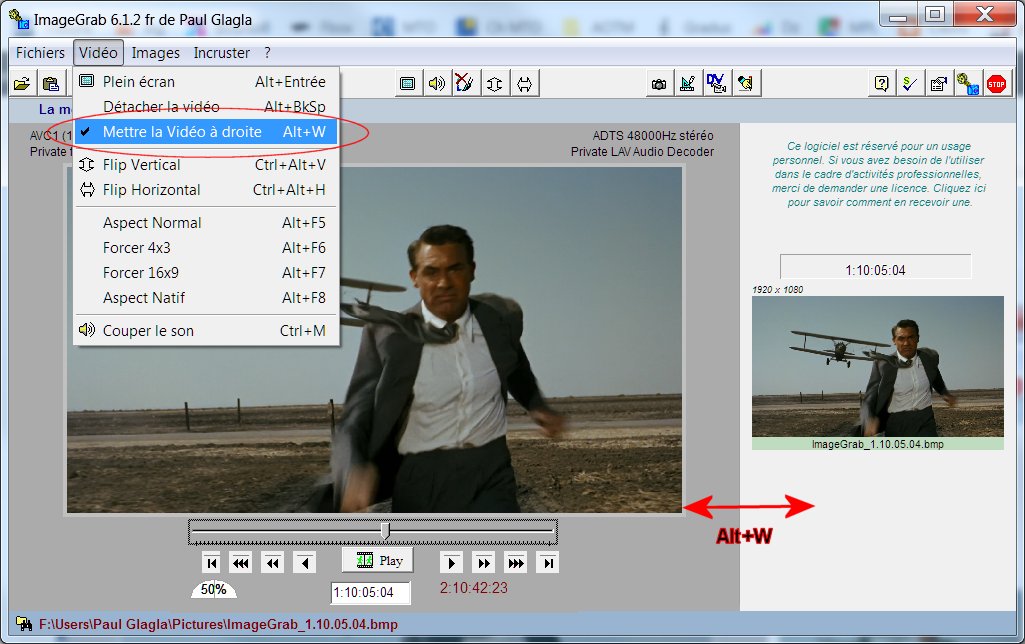Screen dimensions: 1025x644
Task: Click the full screen toolbar icon
Action: point(407,85)
